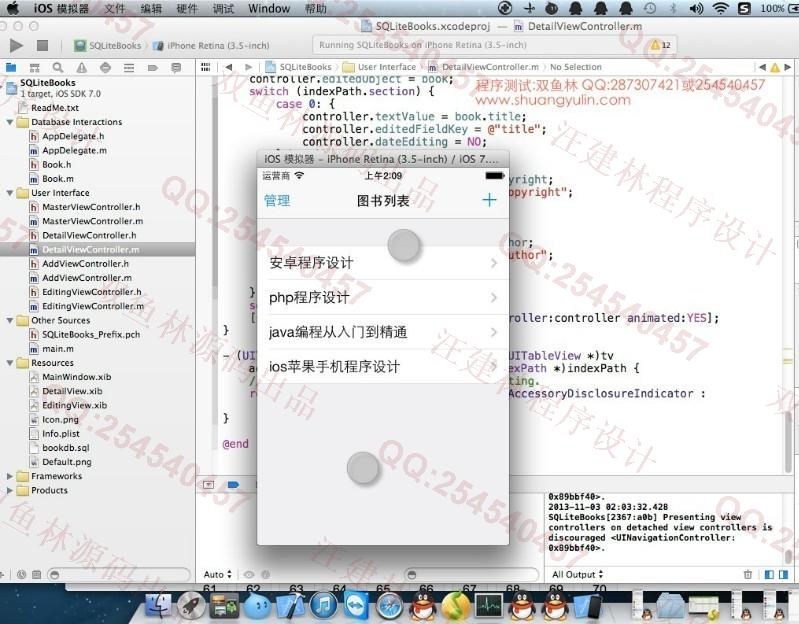The image size is (799, 624).
Task: Open Finder from the Dock
Action: pyautogui.click(x=159, y=605)
